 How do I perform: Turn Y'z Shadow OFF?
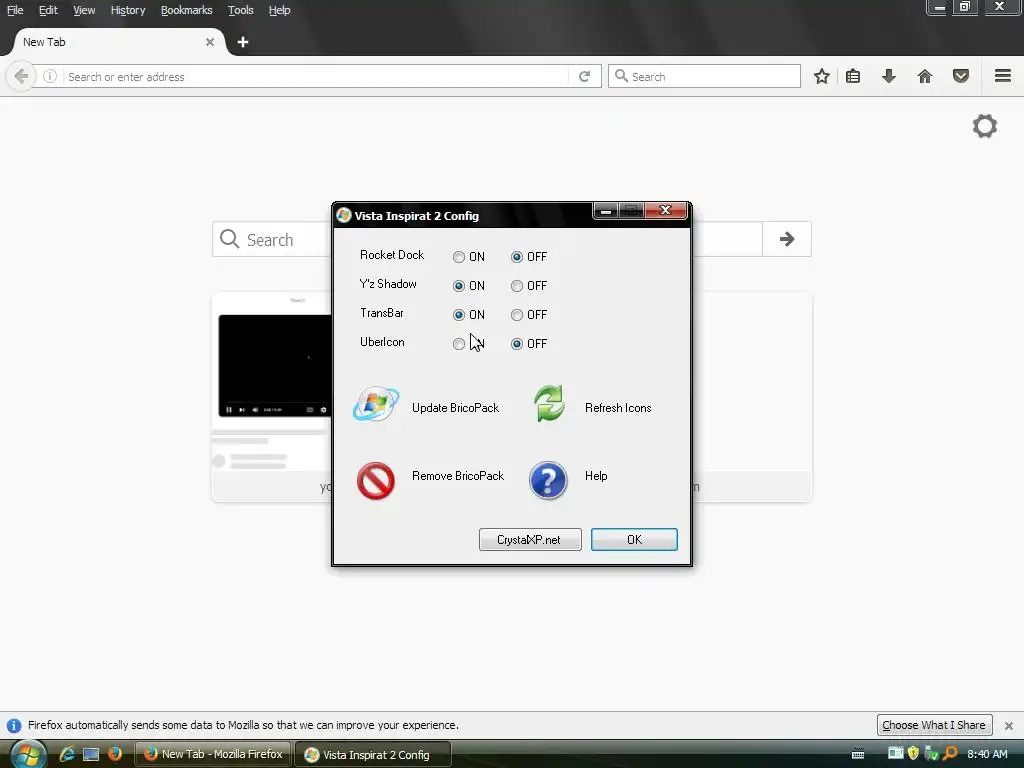pyautogui.click(x=517, y=286)
